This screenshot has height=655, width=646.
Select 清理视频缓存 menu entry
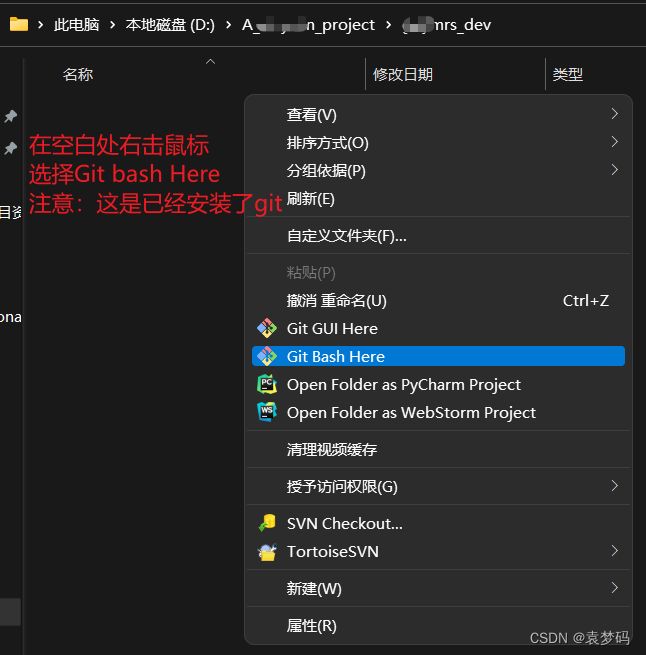tap(438, 449)
